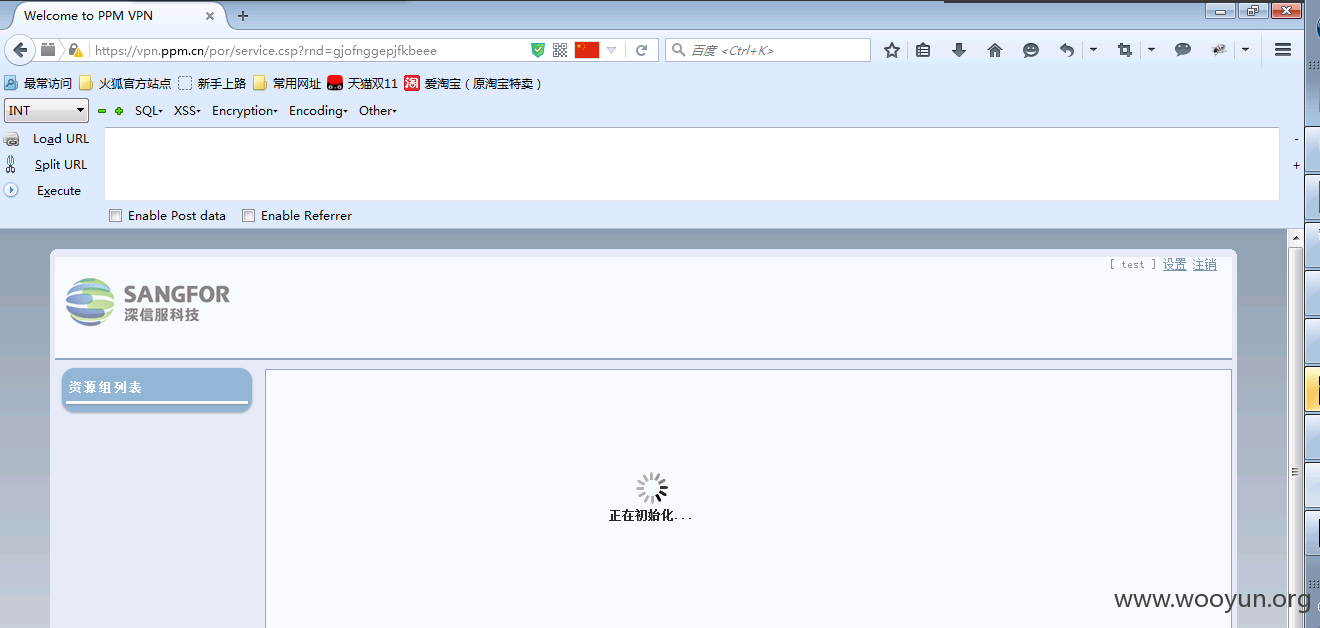The width and height of the screenshot is (1320, 628).
Task: Click the smiley face toolbar icon
Action: pyautogui.click(x=1031, y=50)
